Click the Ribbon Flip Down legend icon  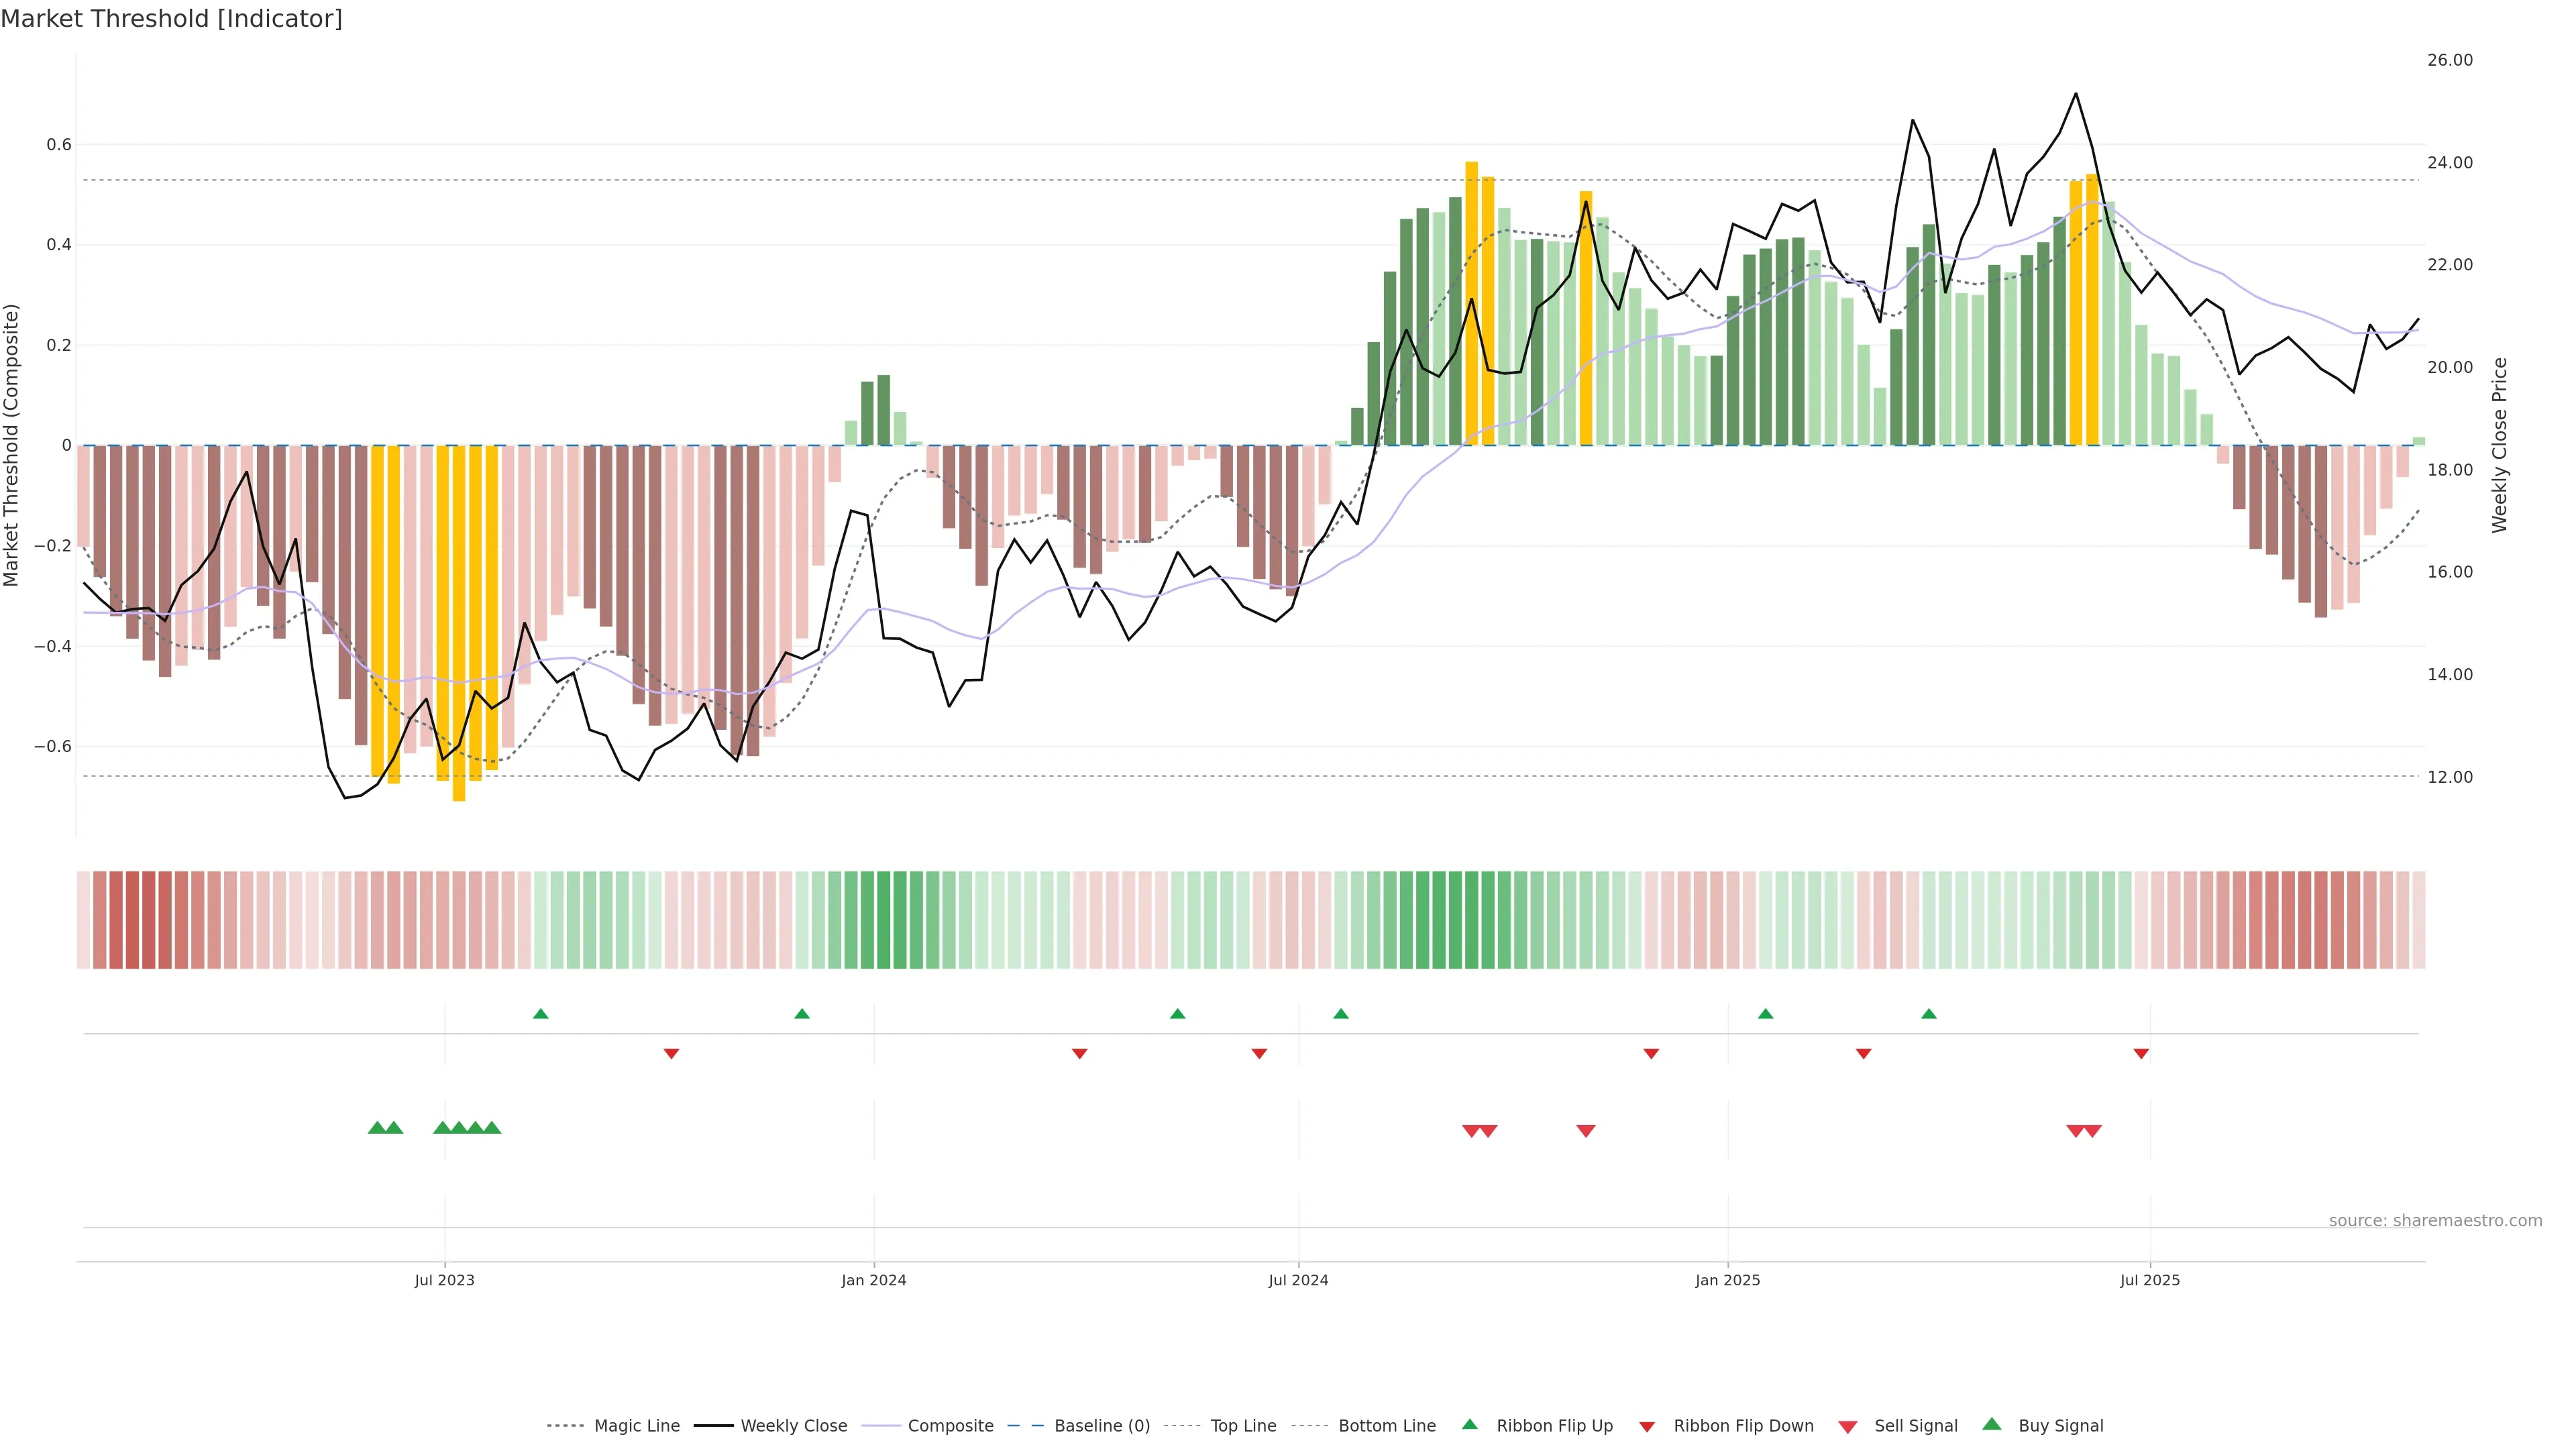[1647, 1427]
